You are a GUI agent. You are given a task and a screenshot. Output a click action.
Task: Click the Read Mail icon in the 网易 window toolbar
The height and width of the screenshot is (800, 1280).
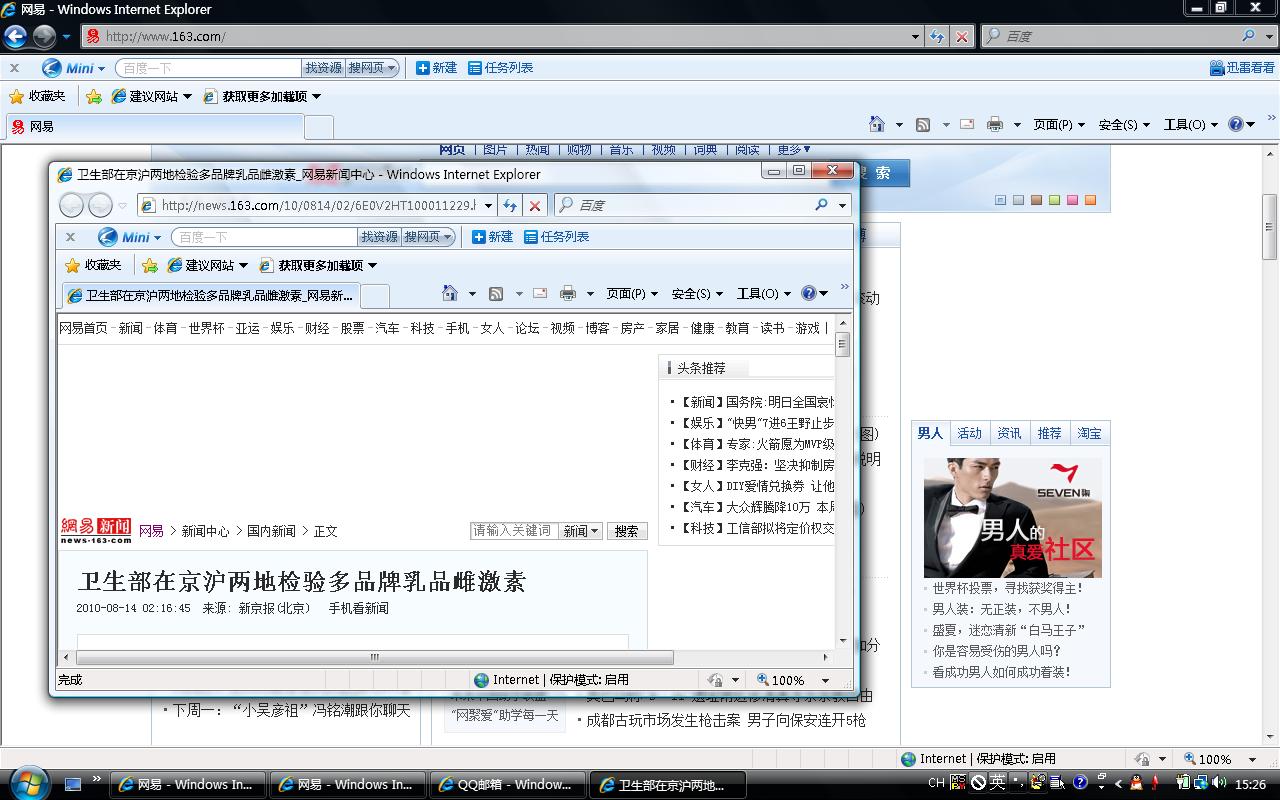pyautogui.click(x=967, y=124)
